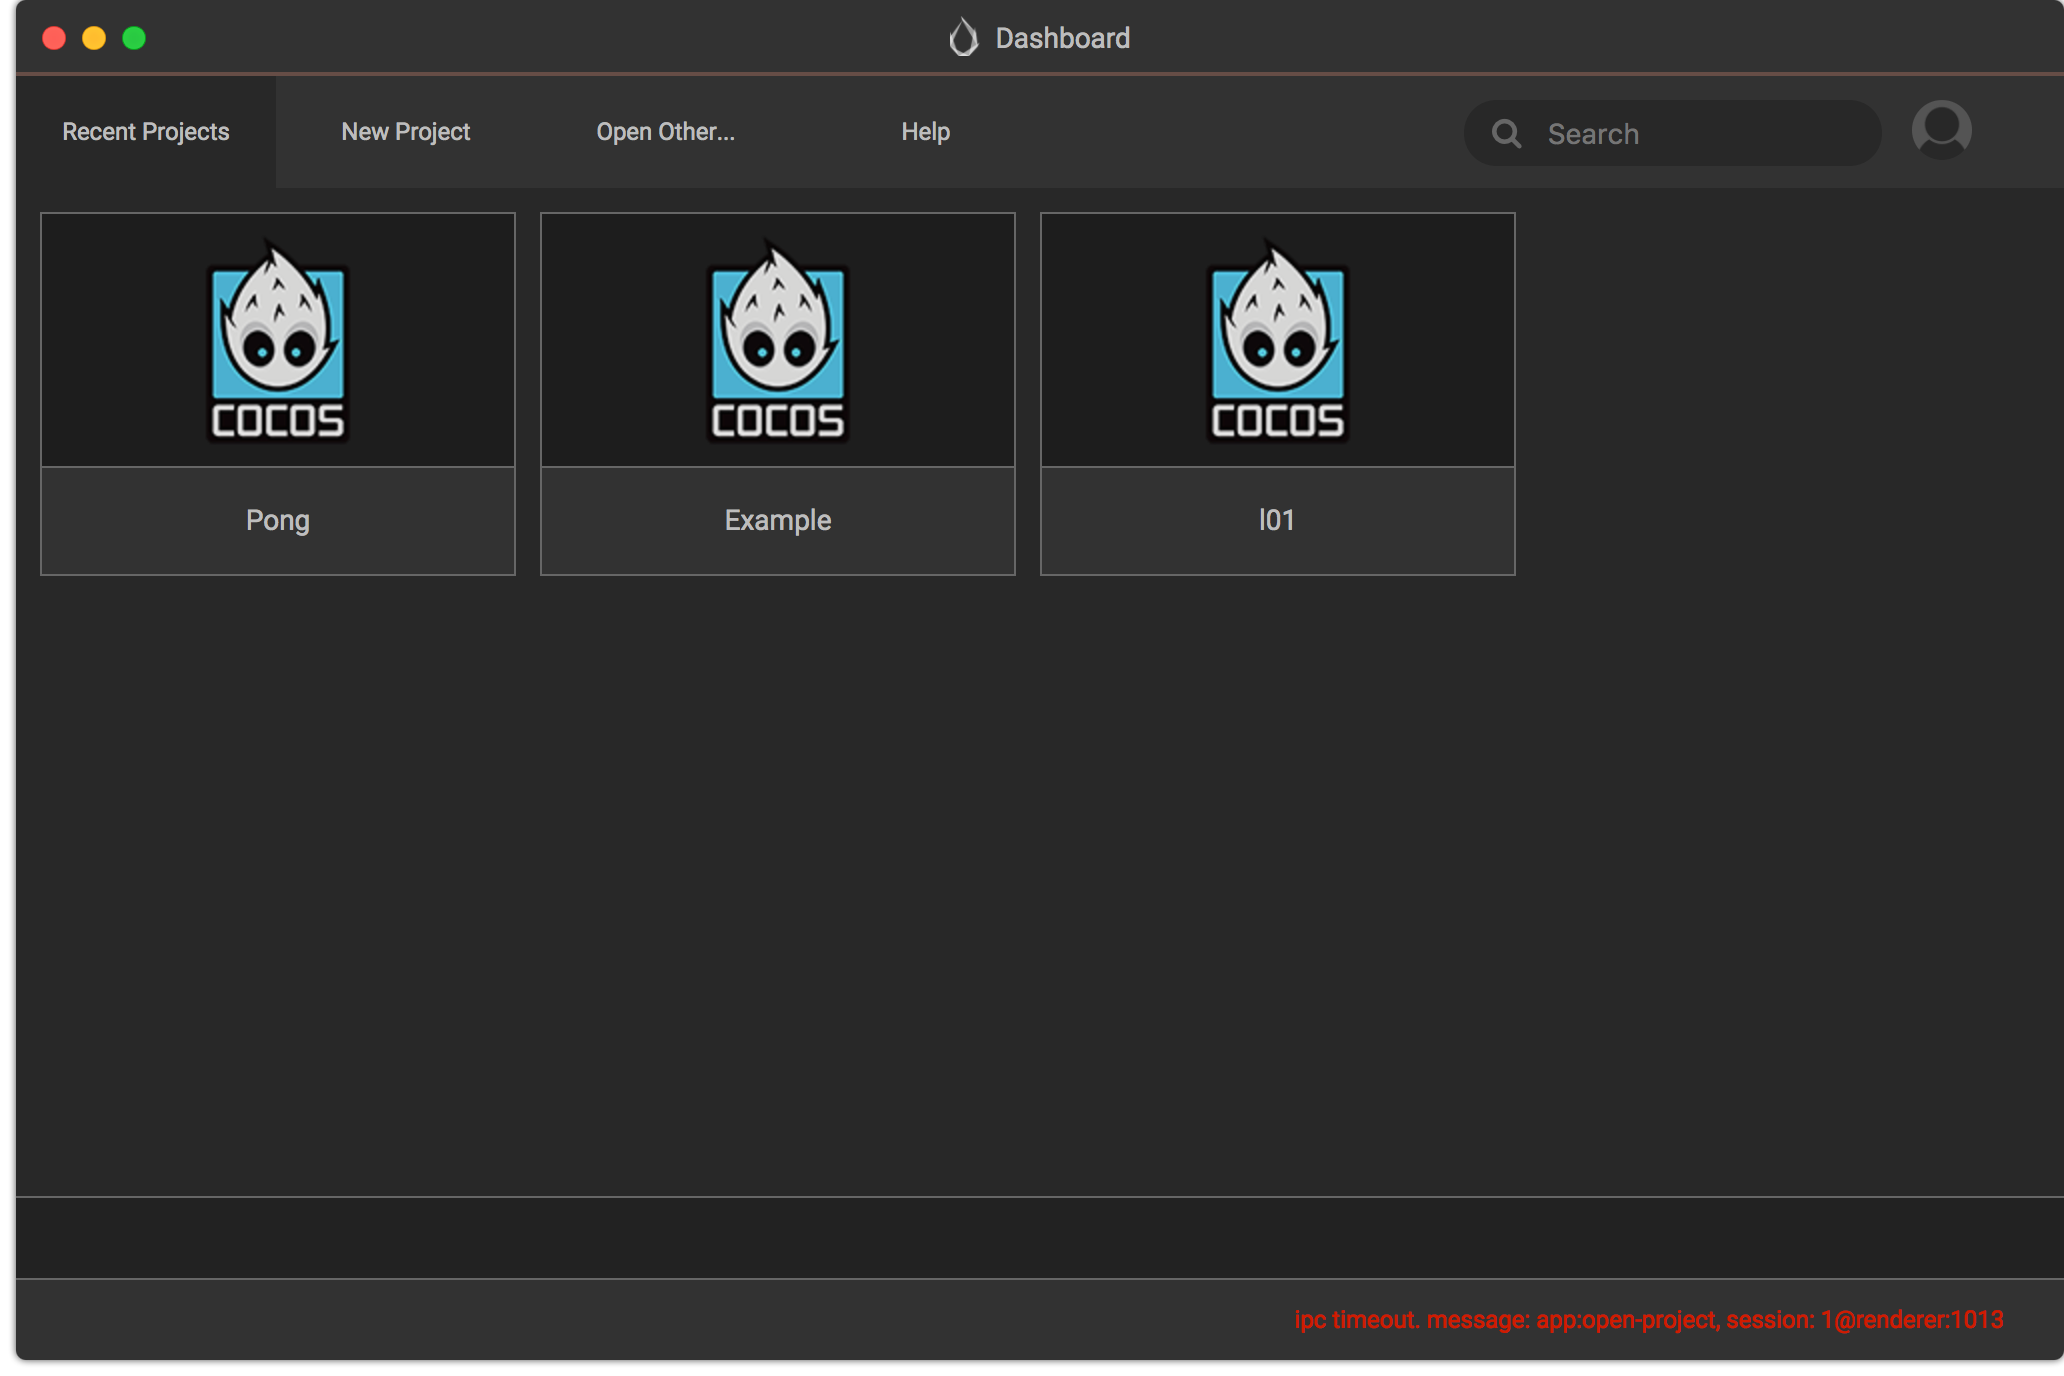Open the Example project by its name label
The image size is (2064, 1376).
[778, 520]
